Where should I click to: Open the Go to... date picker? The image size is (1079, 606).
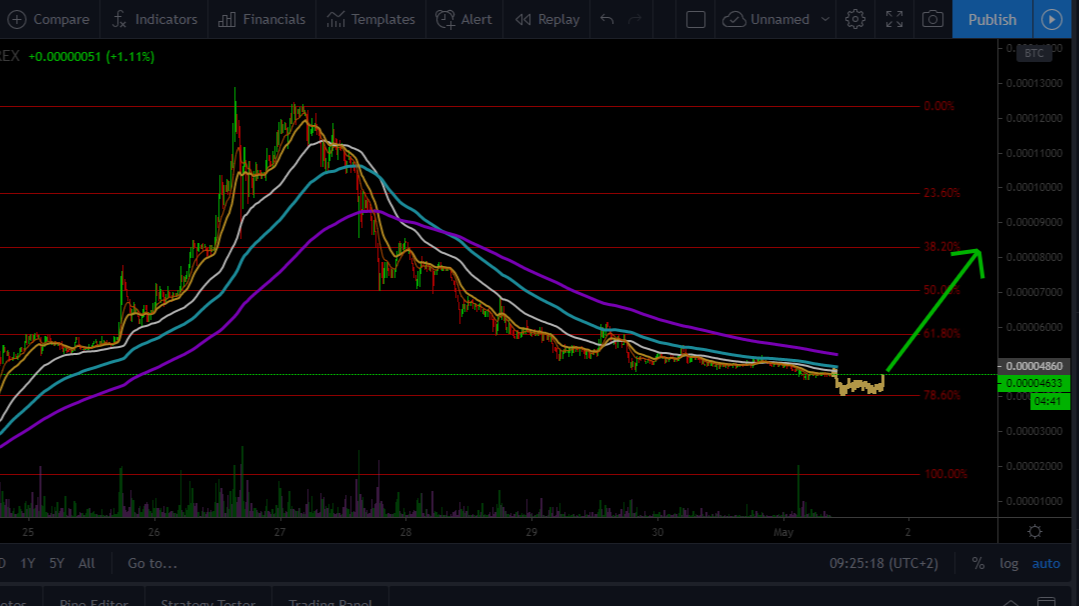(x=150, y=563)
